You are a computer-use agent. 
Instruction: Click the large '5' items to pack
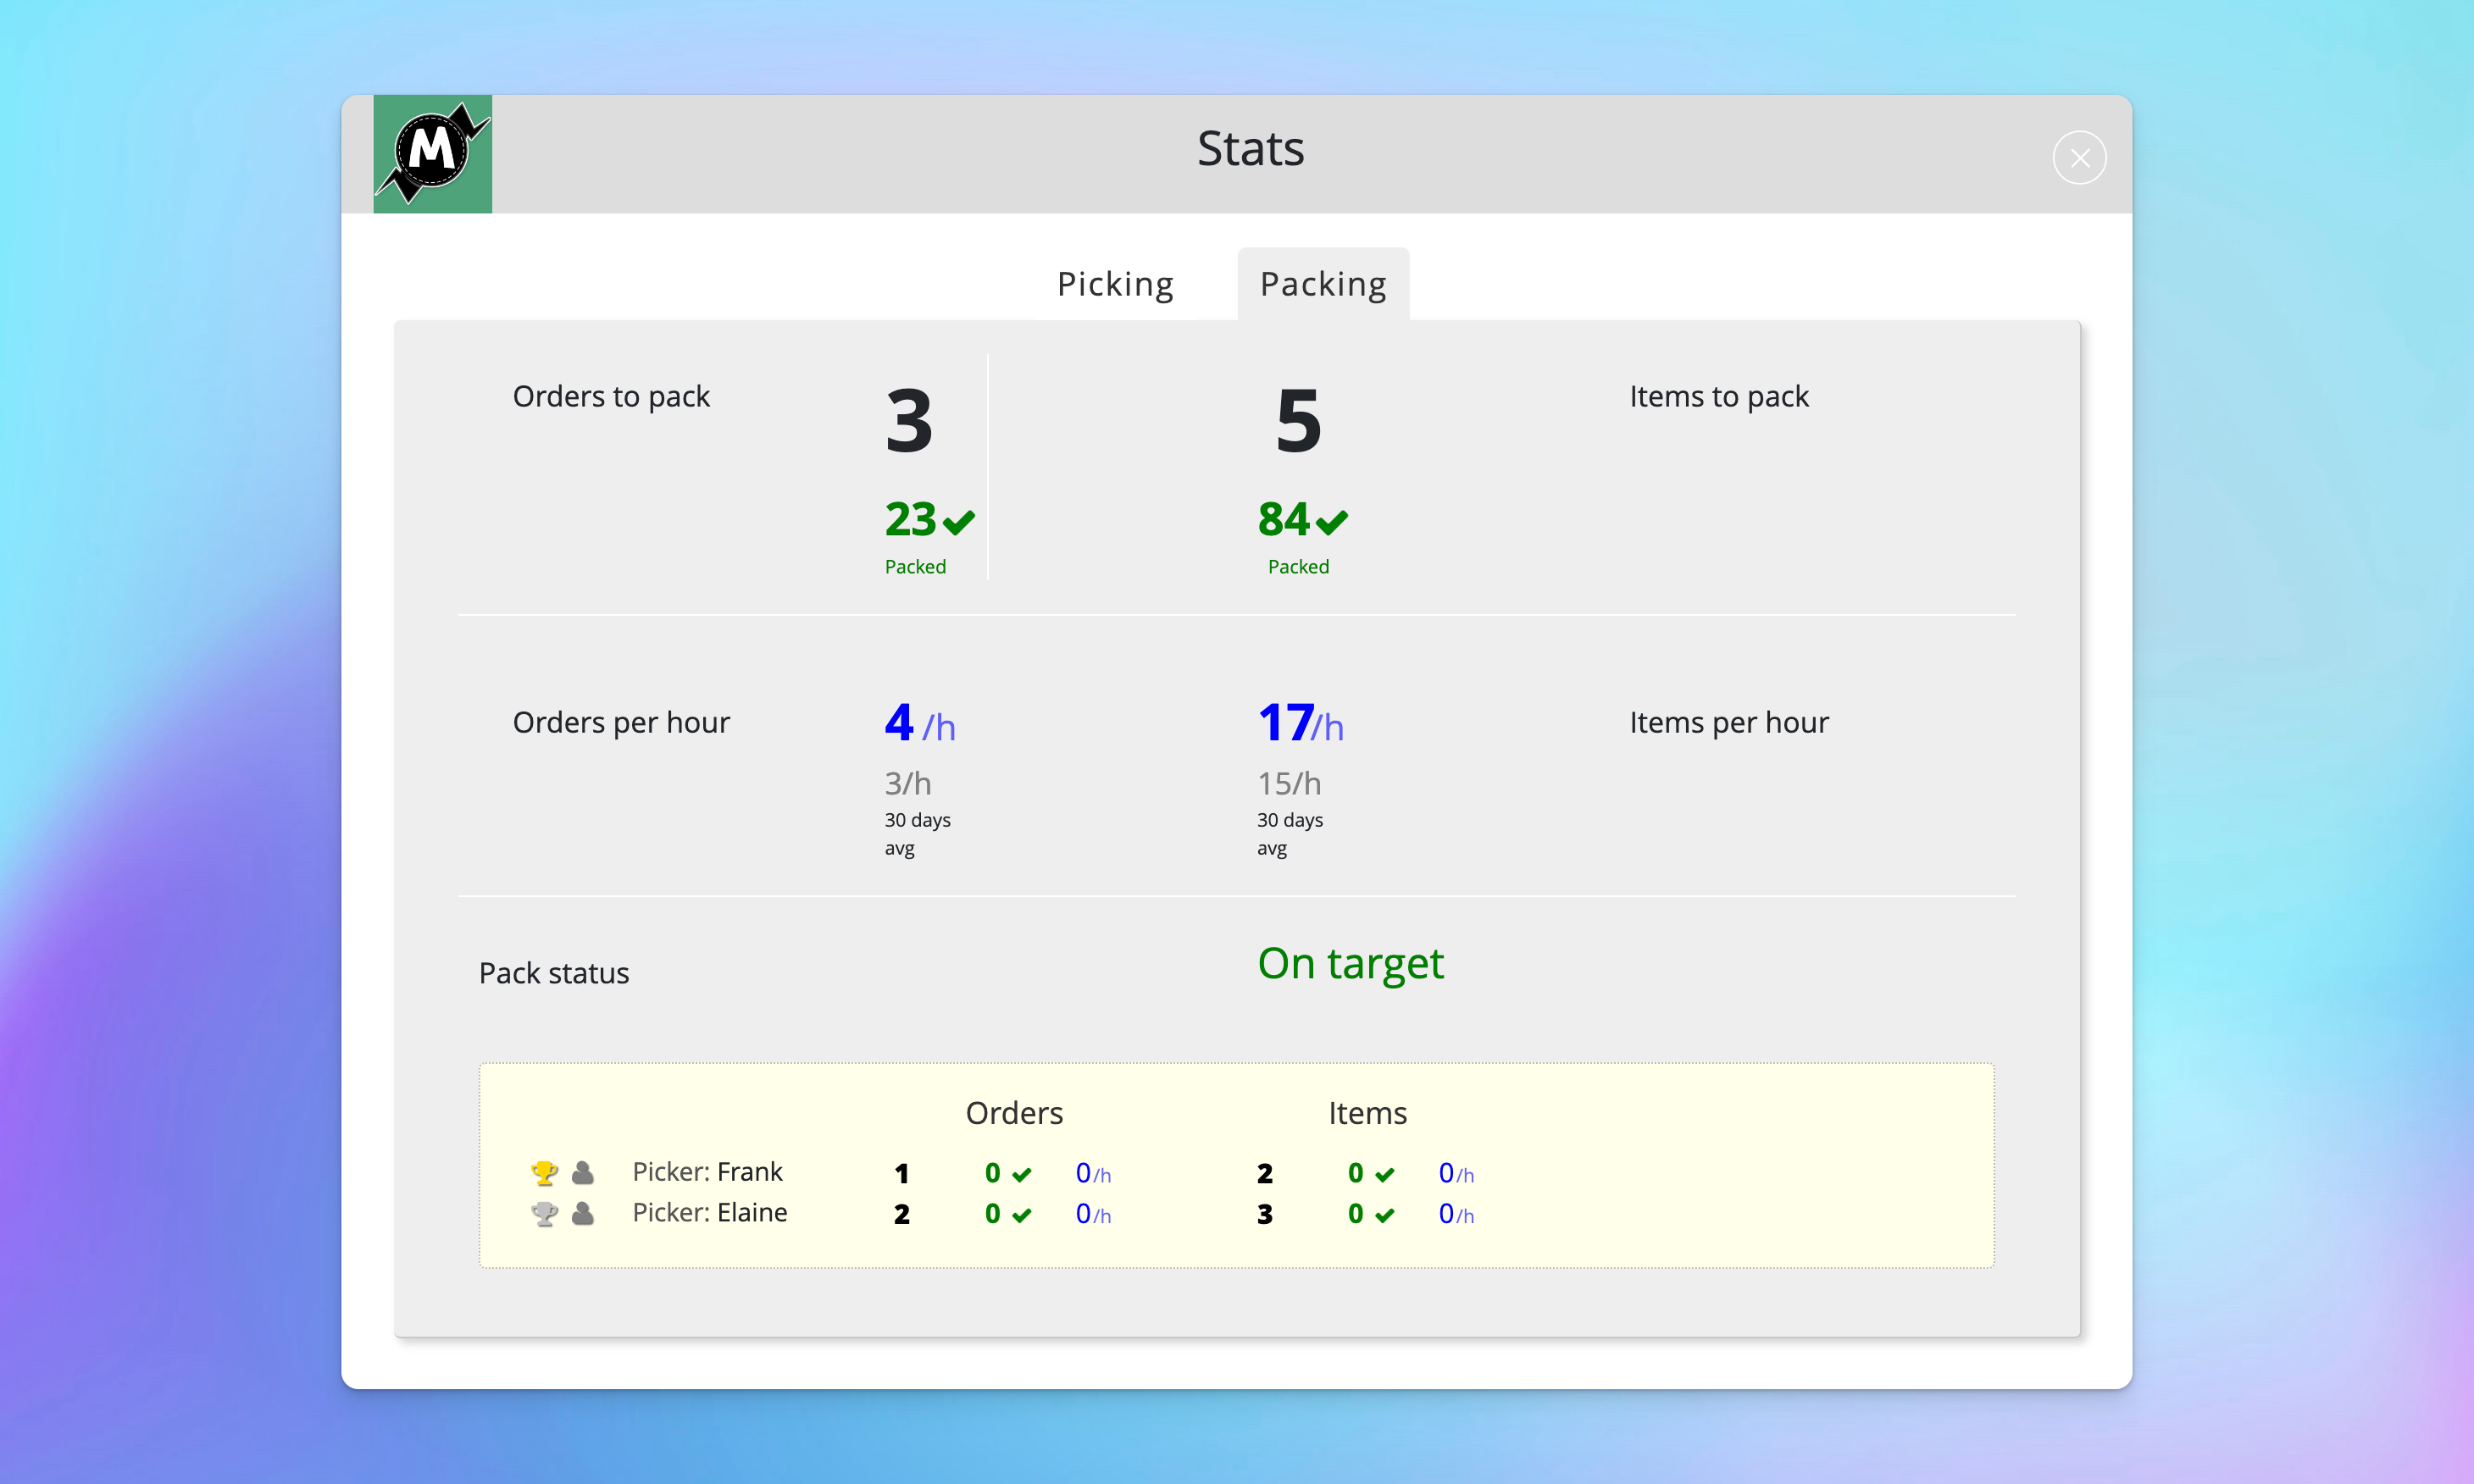tap(1299, 421)
